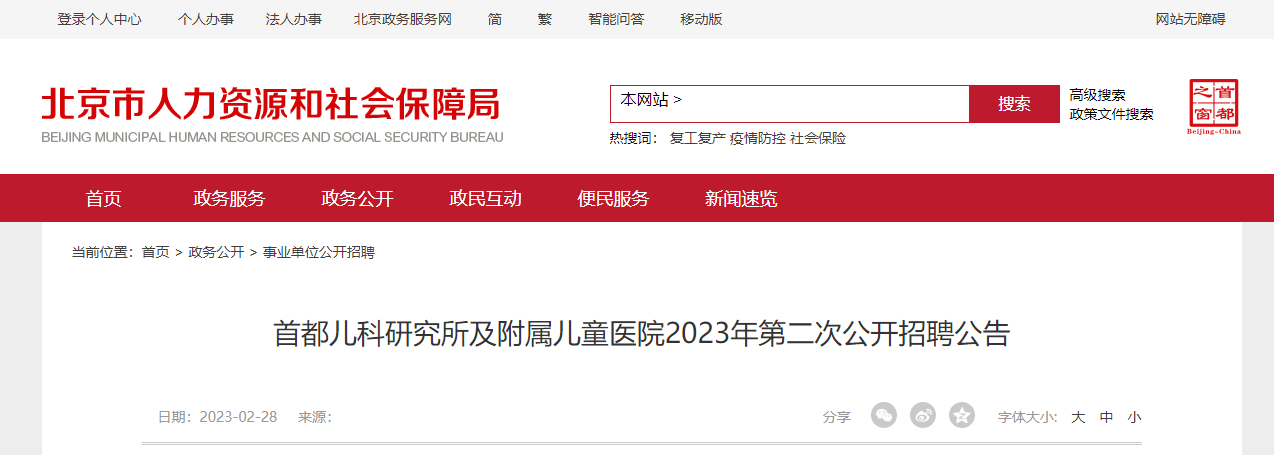This screenshot has height=455, width=1274.
Task: Click the star favorites share icon
Action: 962,415
